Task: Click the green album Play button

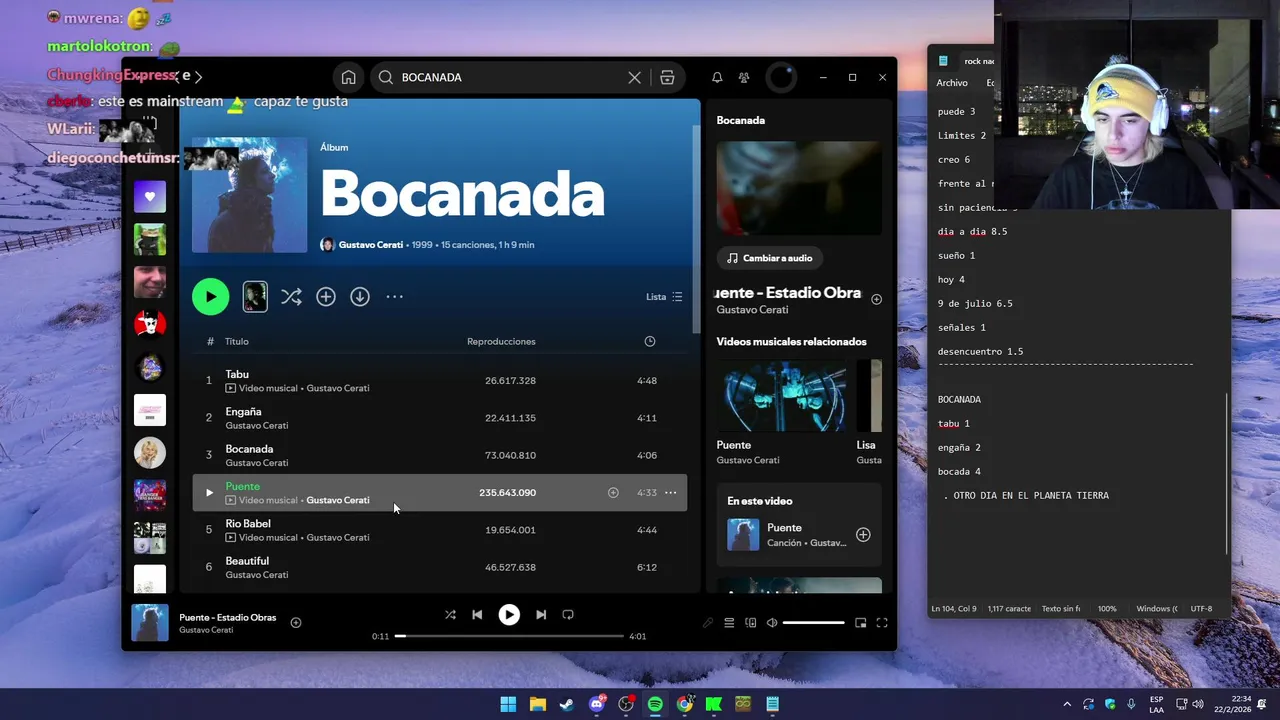Action: (x=210, y=296)
